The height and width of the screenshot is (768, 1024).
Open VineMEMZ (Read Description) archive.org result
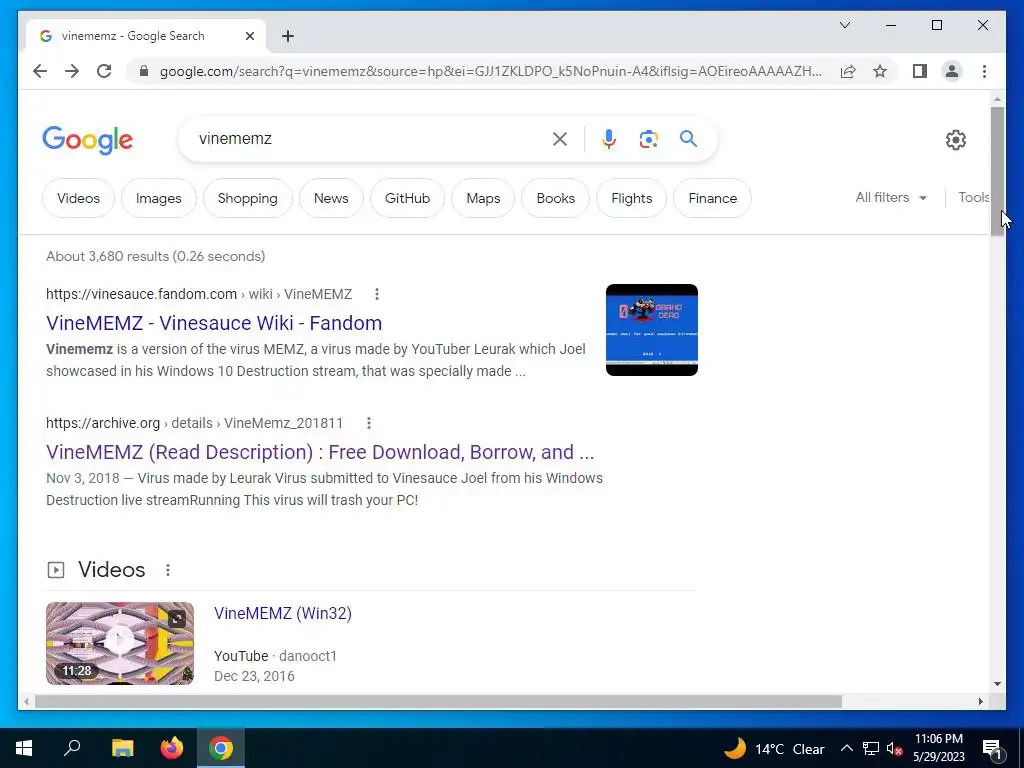click(320, 452)
